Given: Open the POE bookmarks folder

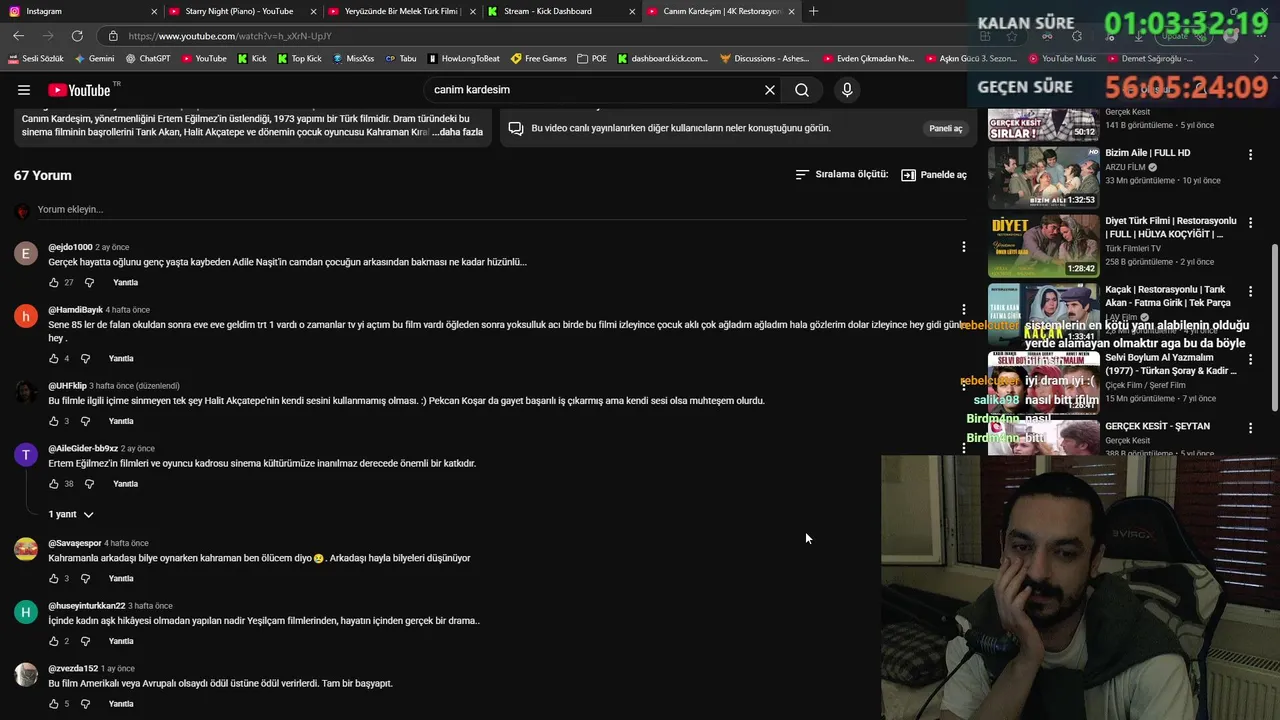Looking at the screenshot, I should pos(592,59).
